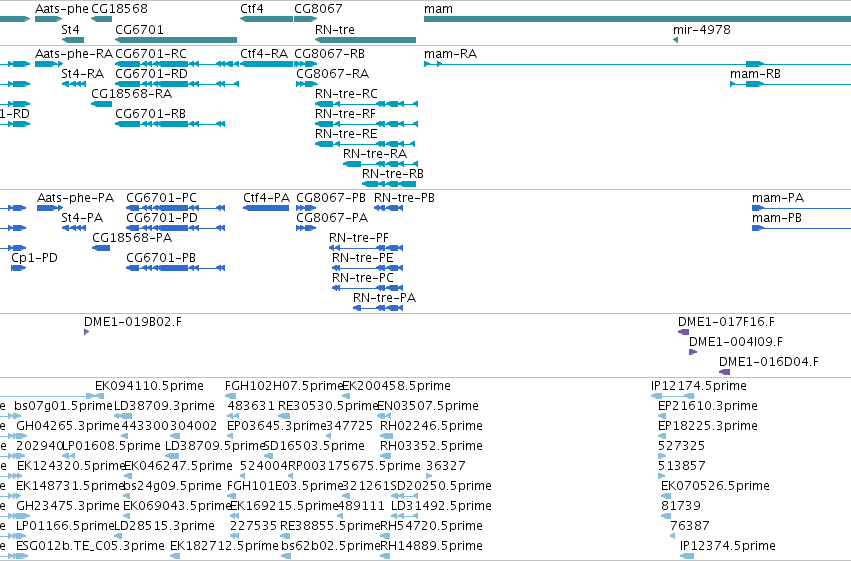The width and height of the screenshot is (851, 561).
Task: Click the CG6701-PB protein label
Action: click(161, 258)
